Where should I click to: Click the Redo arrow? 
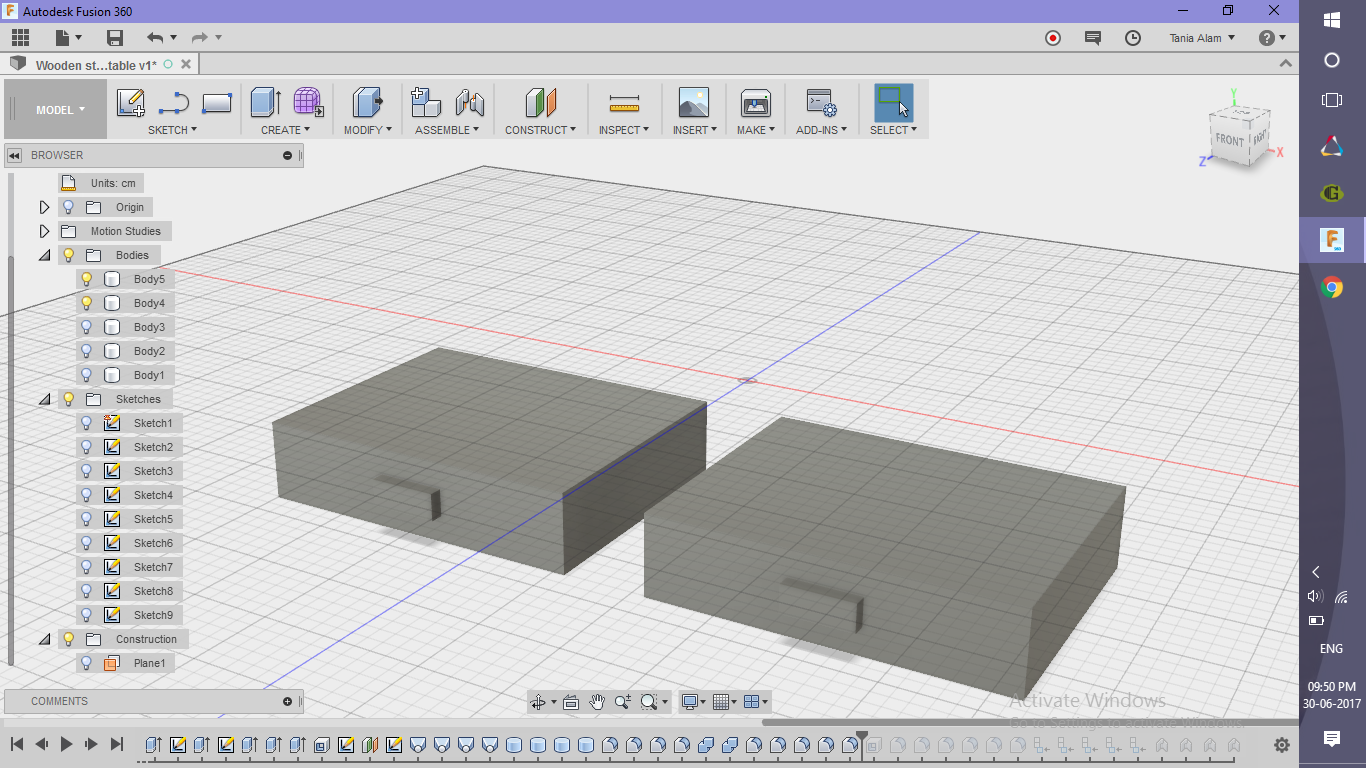point(199,38)
